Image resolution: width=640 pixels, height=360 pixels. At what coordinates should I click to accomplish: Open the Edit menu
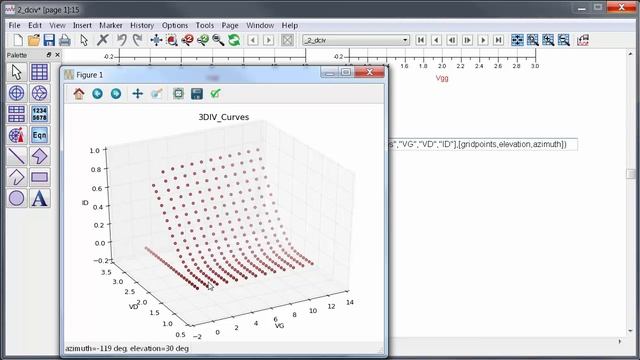(x=35, y=25)
